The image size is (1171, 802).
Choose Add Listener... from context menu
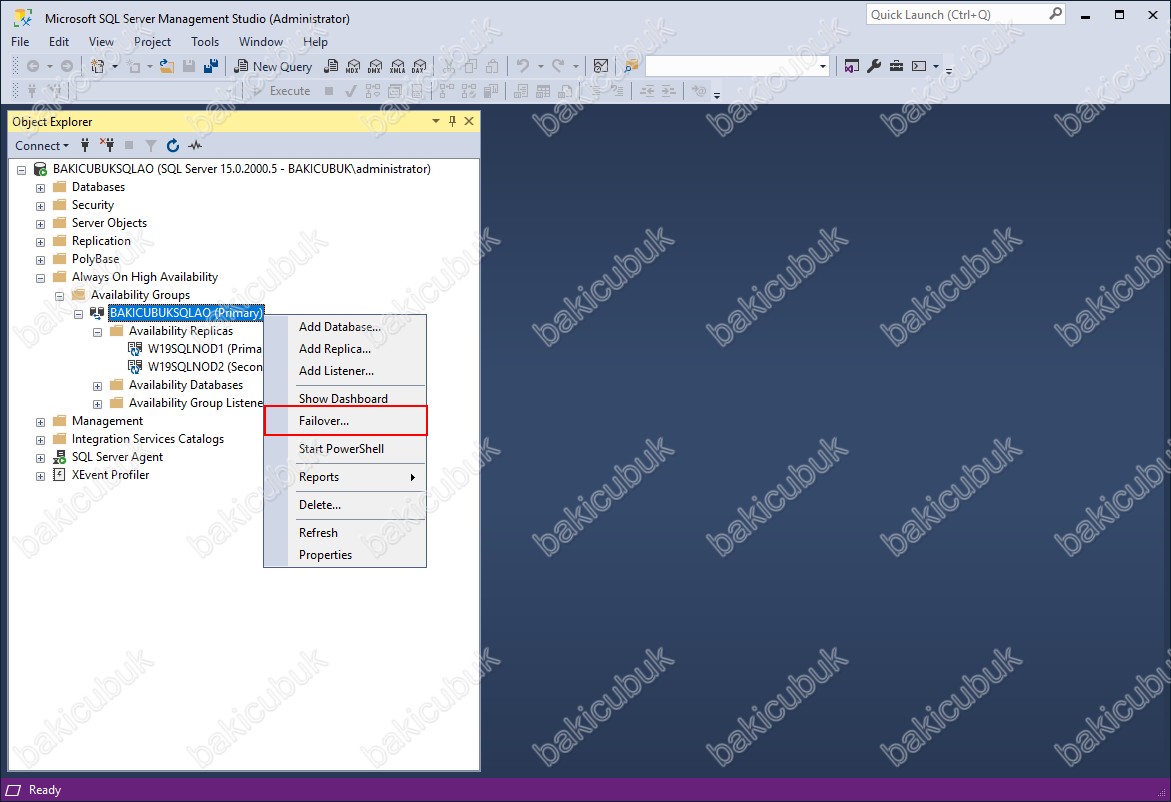tap(345, 370)
